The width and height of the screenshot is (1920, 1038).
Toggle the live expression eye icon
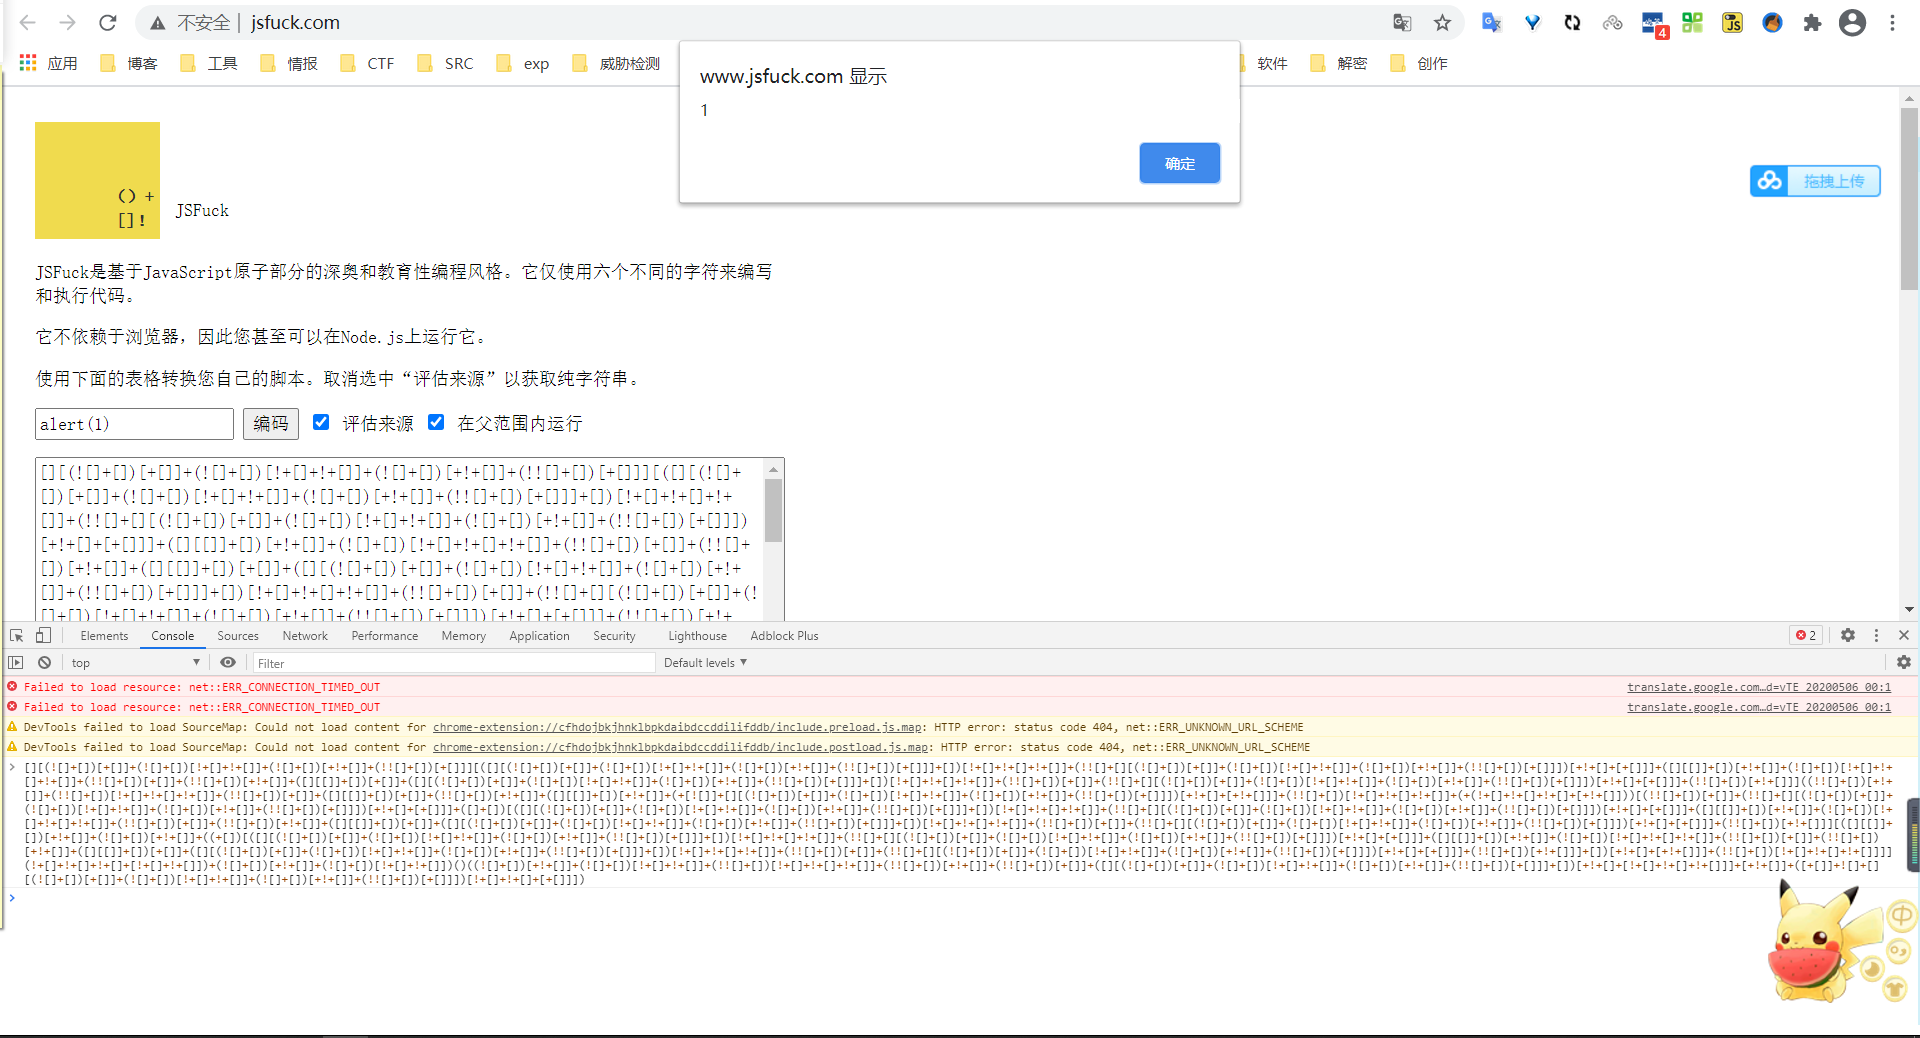point(228,662)
